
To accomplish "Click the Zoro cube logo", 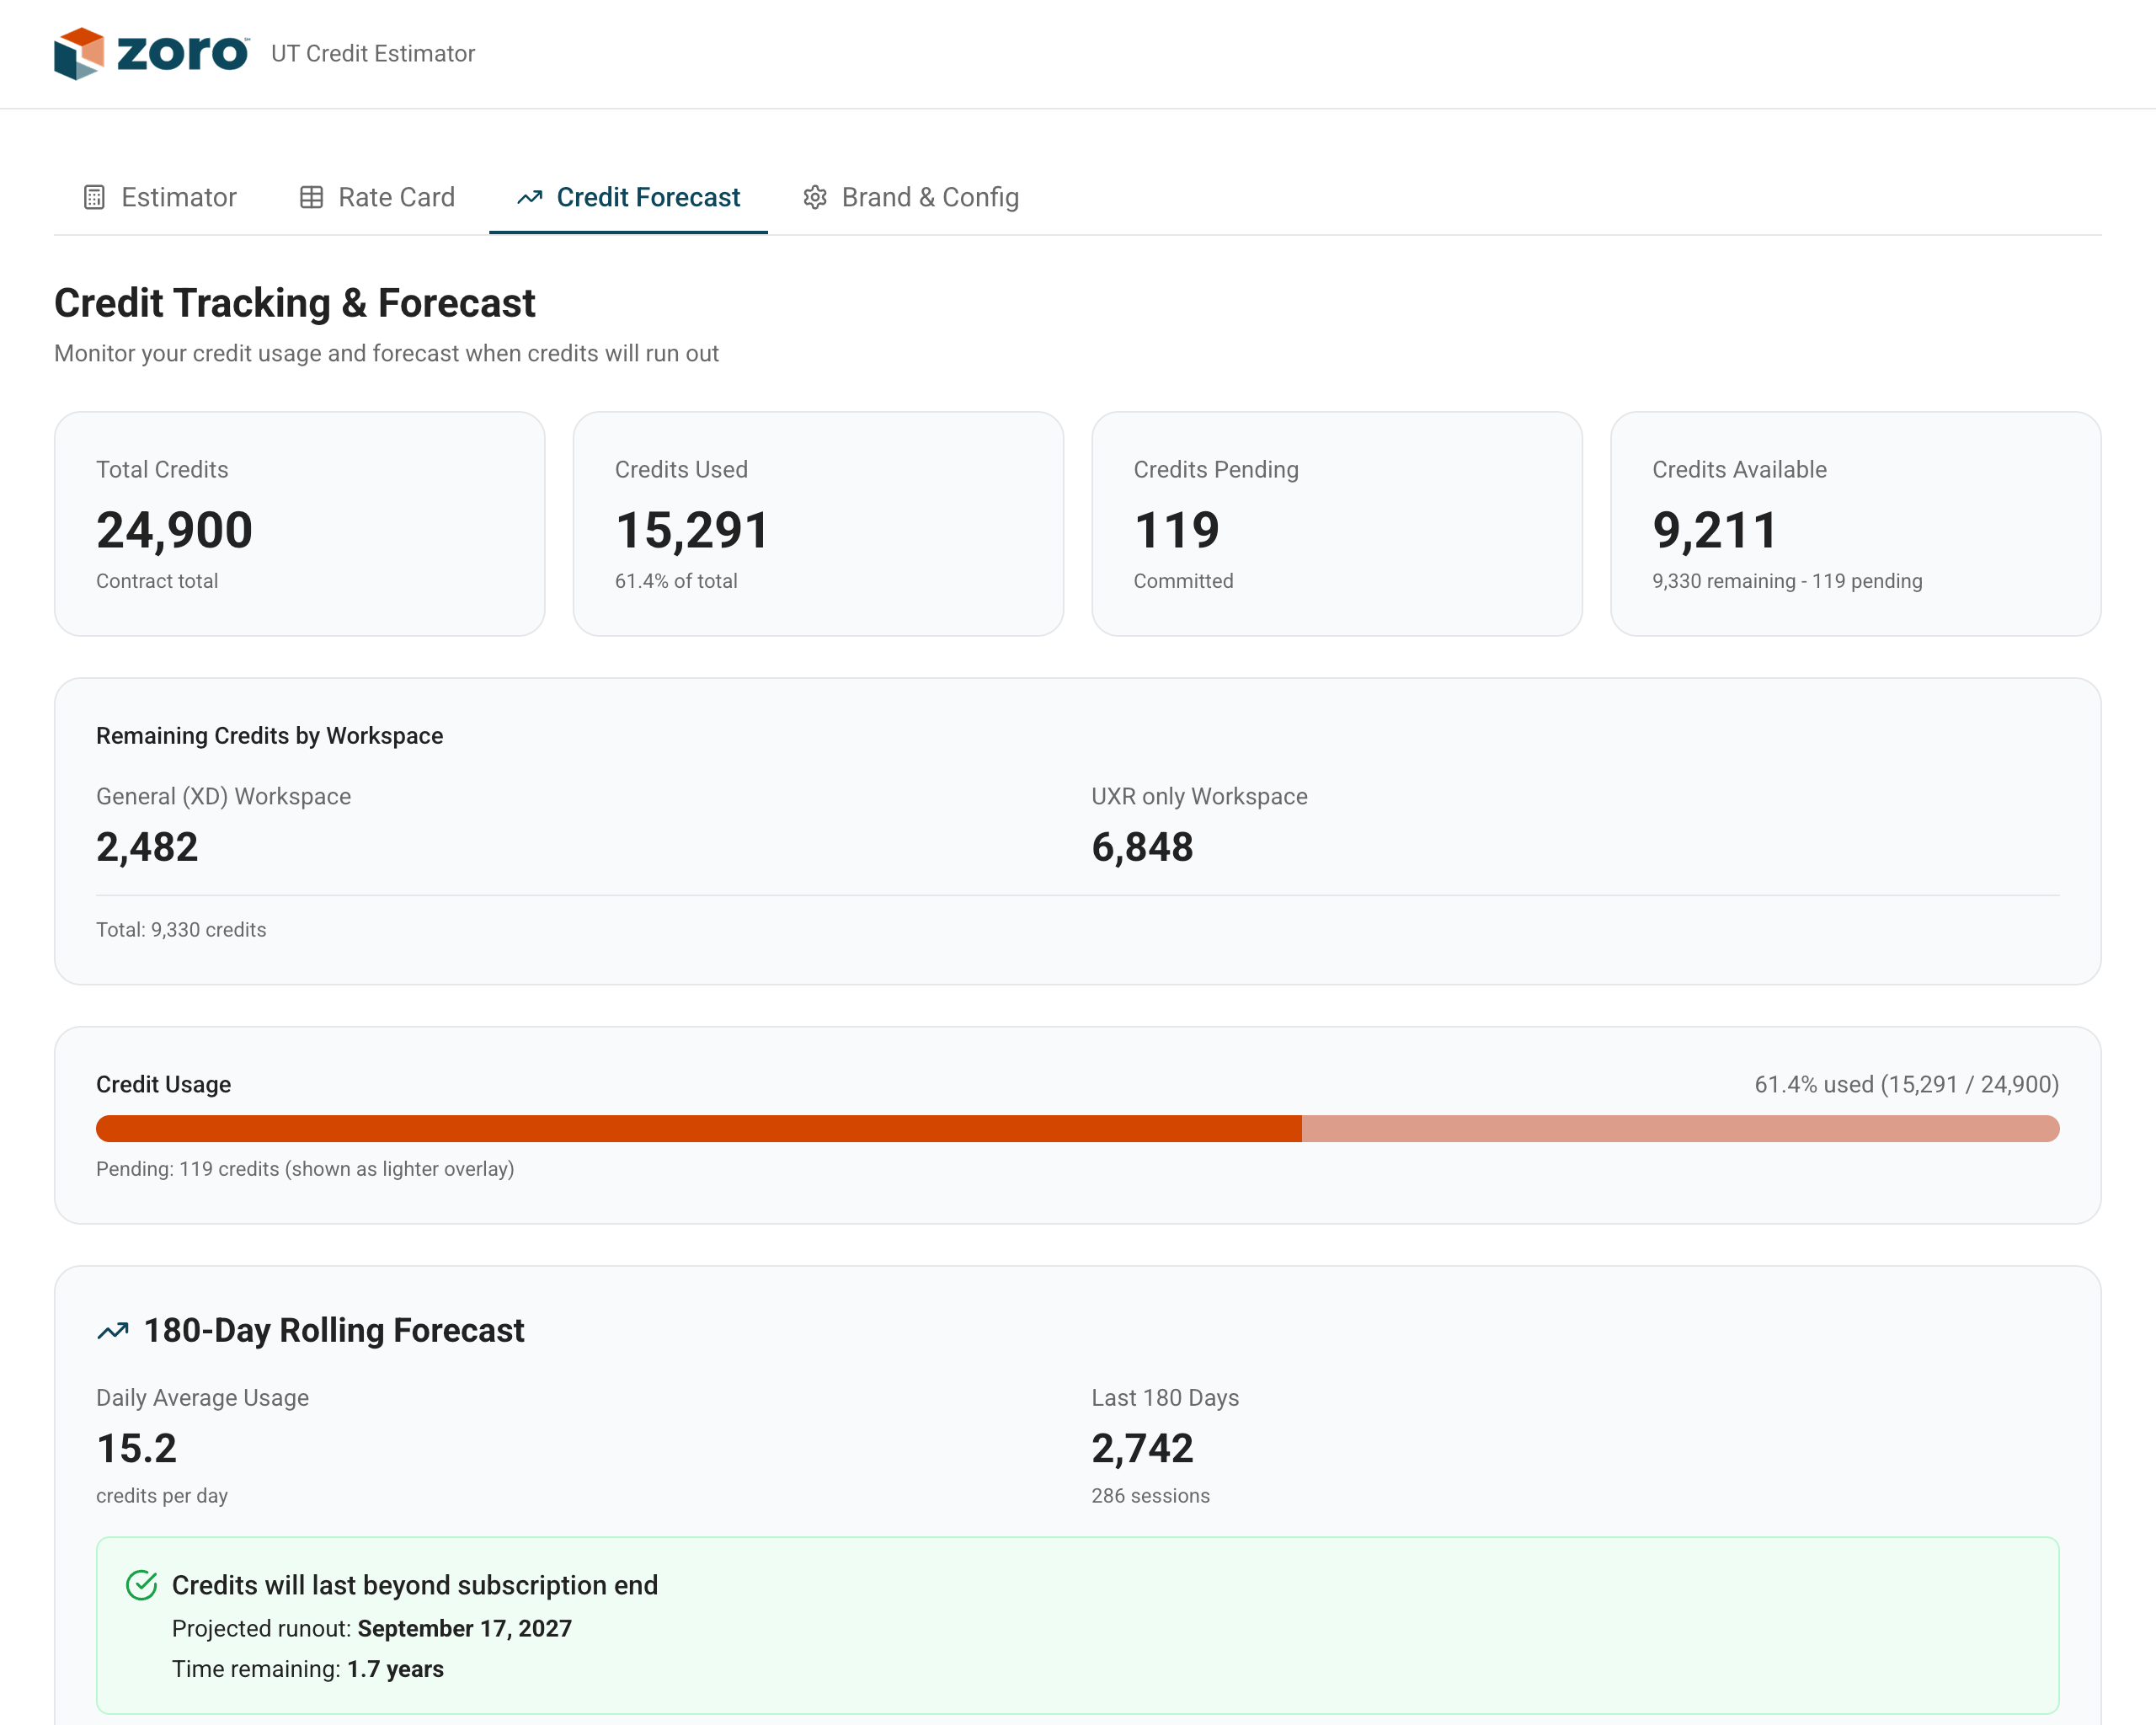I will pyautogui.click(x=80, y=53).
